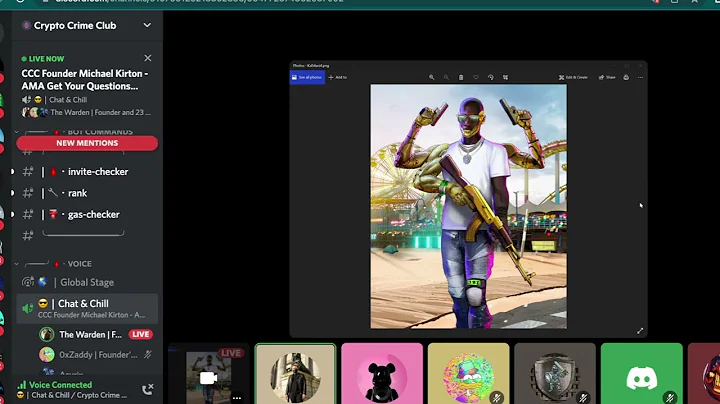The image size is (720, 404).
Task: Zoom in on the photo
Action: (x=432, y=77)
